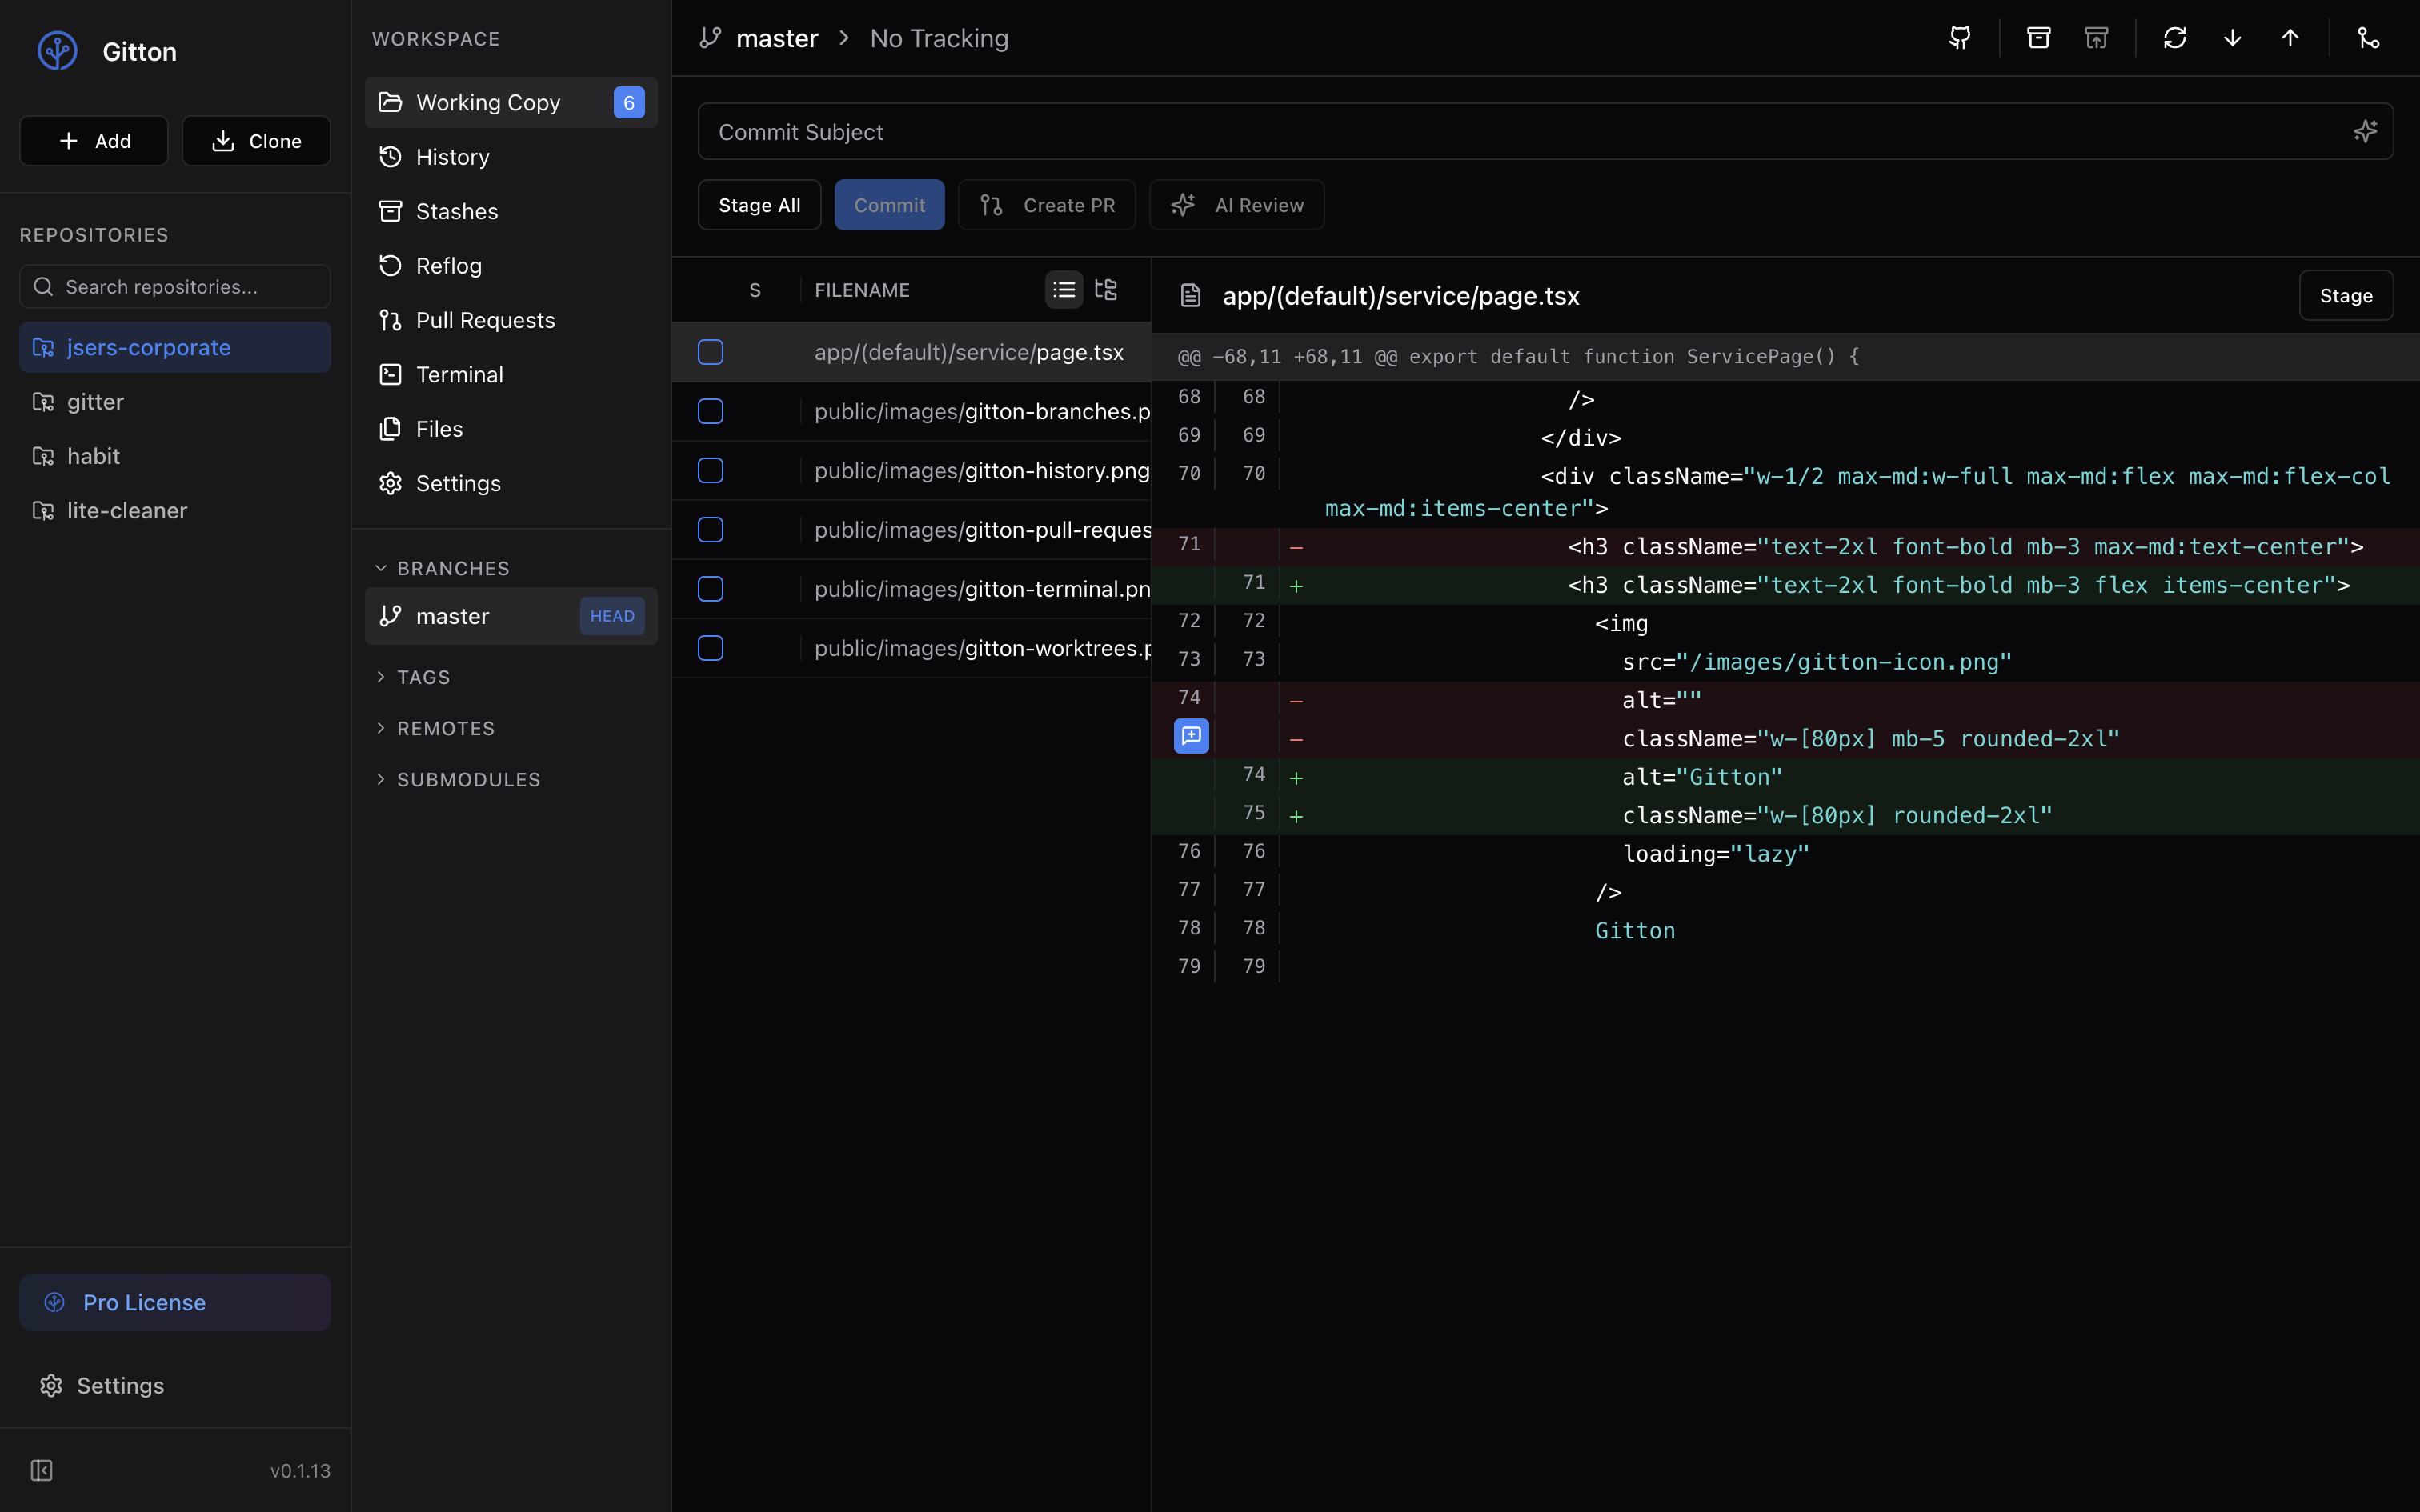Click the refresh/fetch sync icon
Image resolution: width=2420 pixels, height=1512 pixels.
coord(2174,38)
